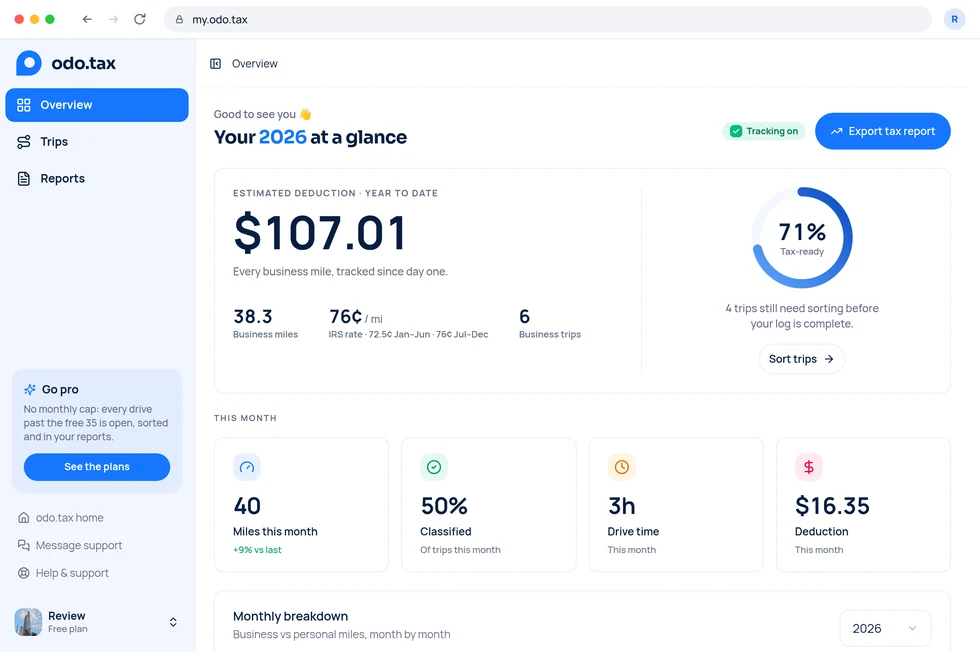This screenshot has height=652, width=980.
Task: Click the Go pro sparkle icon
Action: 29,389
